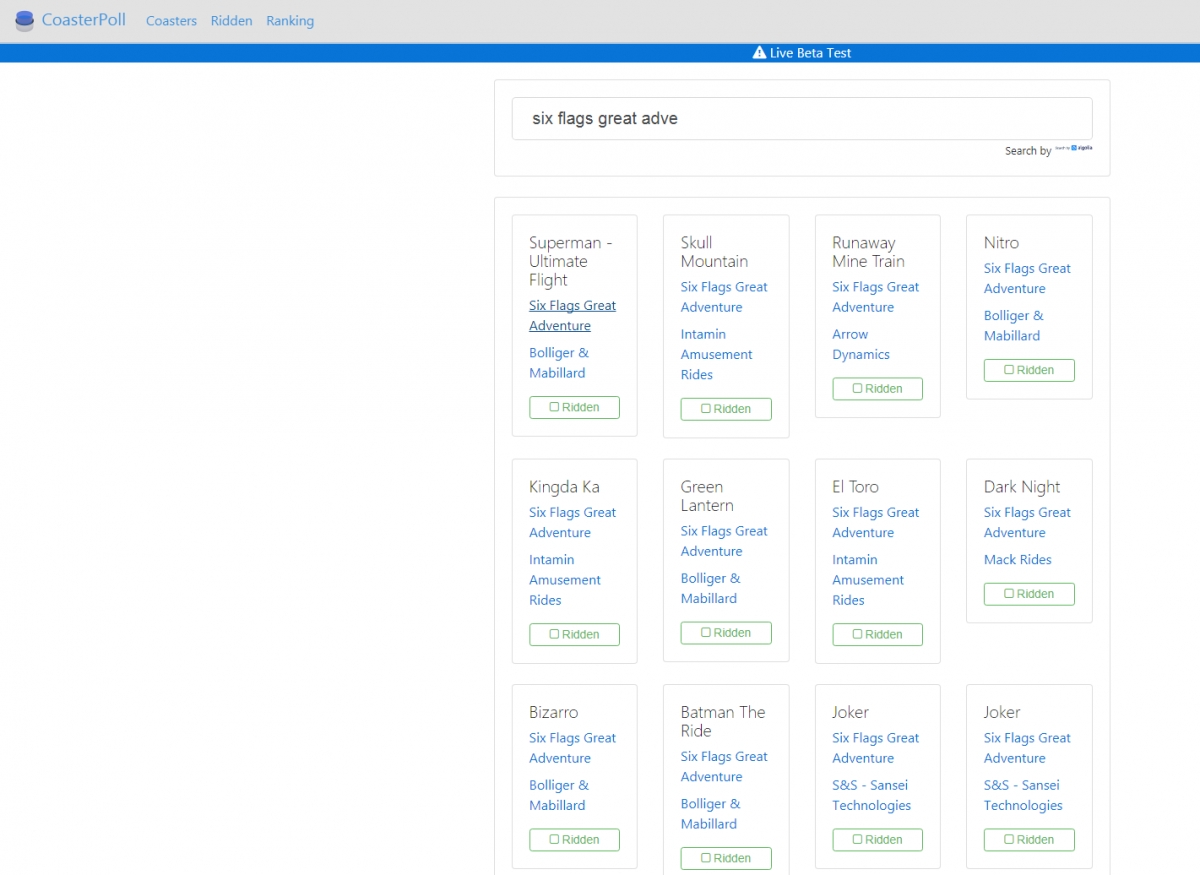The width and height of the screenshot is (1200, 875).
Task: Follow Runaway Mine Train's Six Flags park link
Action: 875,297
